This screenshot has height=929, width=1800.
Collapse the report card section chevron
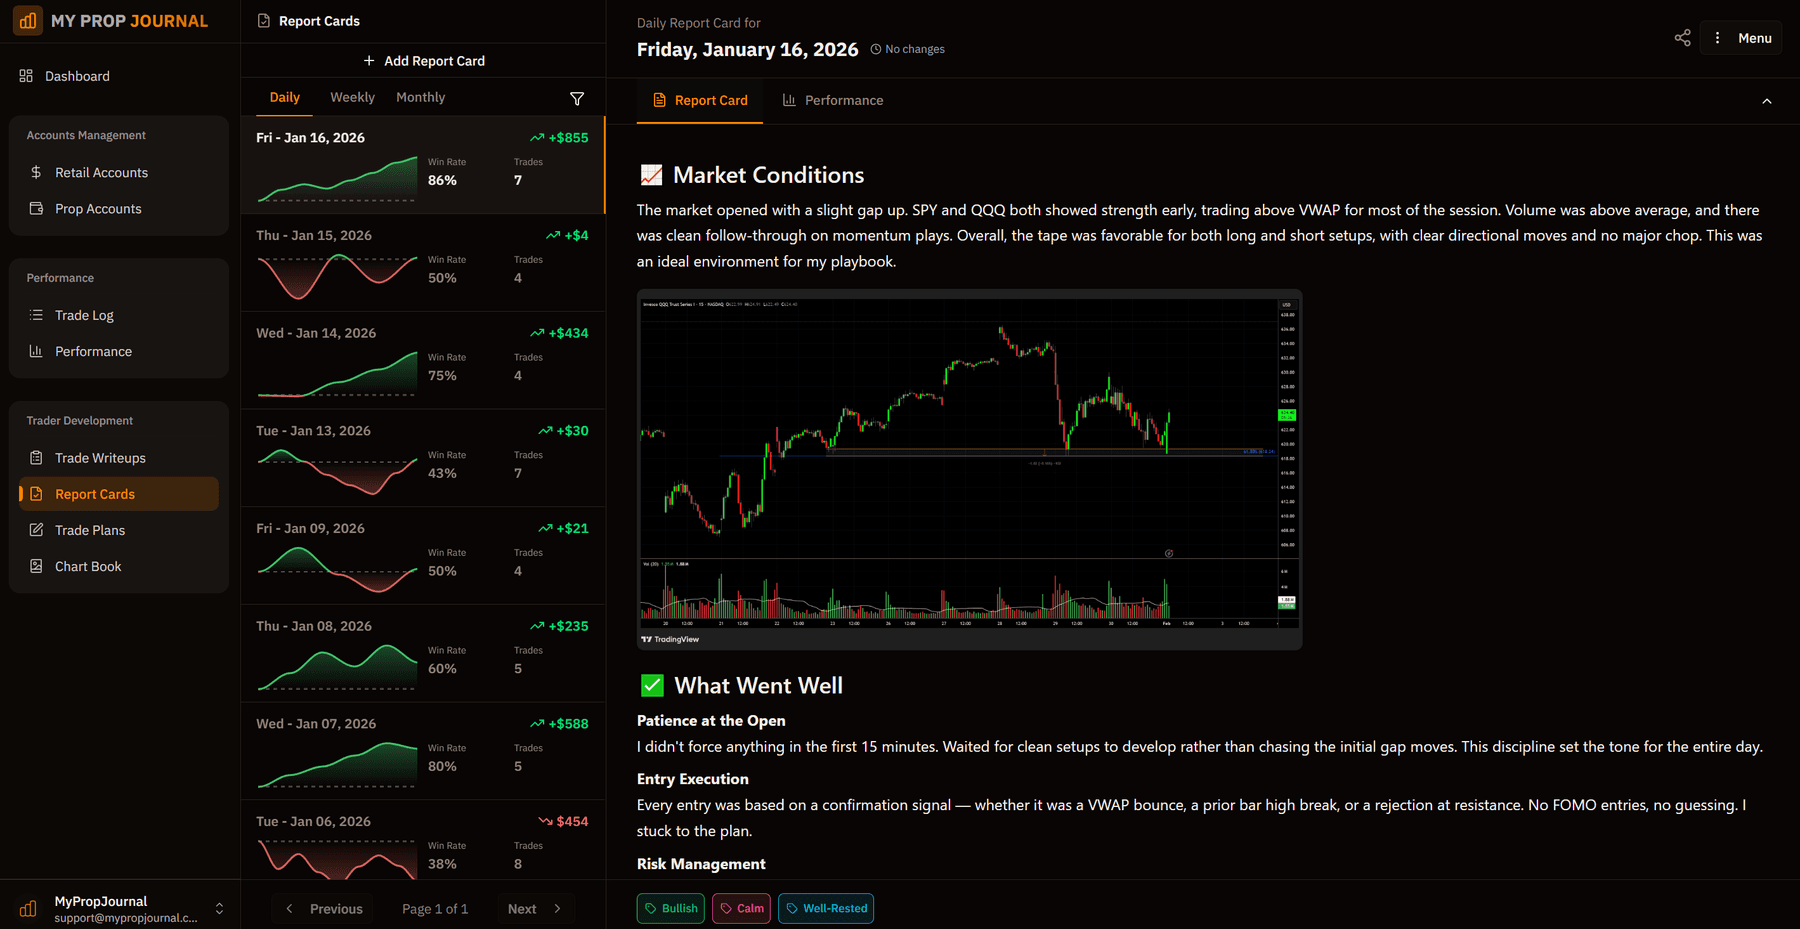pyautogui.click(x=1767, y=101)
